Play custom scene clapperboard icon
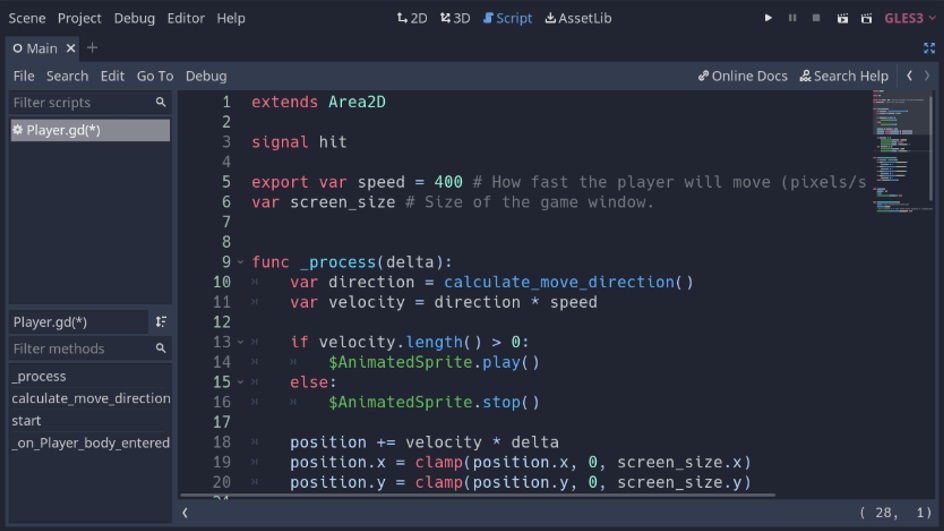 (x=866, y=18)
